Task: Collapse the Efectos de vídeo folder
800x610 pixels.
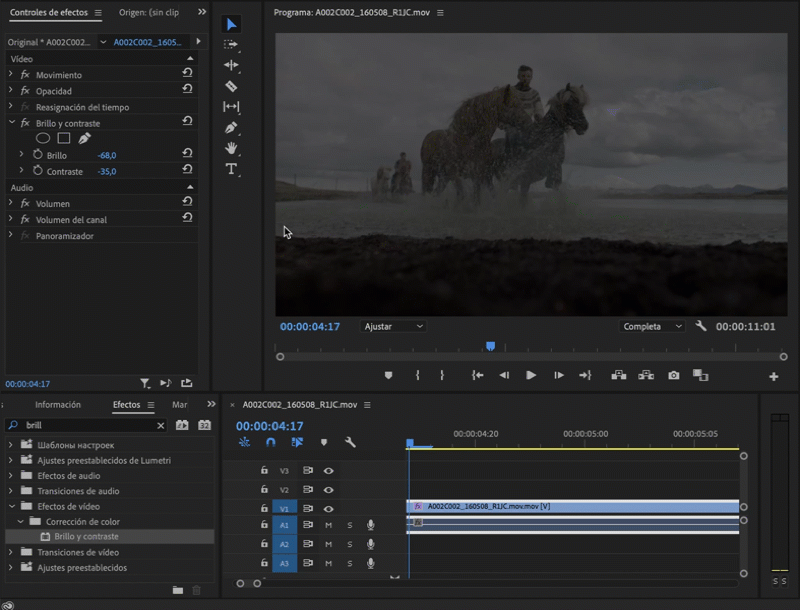Action: point(11,506)
